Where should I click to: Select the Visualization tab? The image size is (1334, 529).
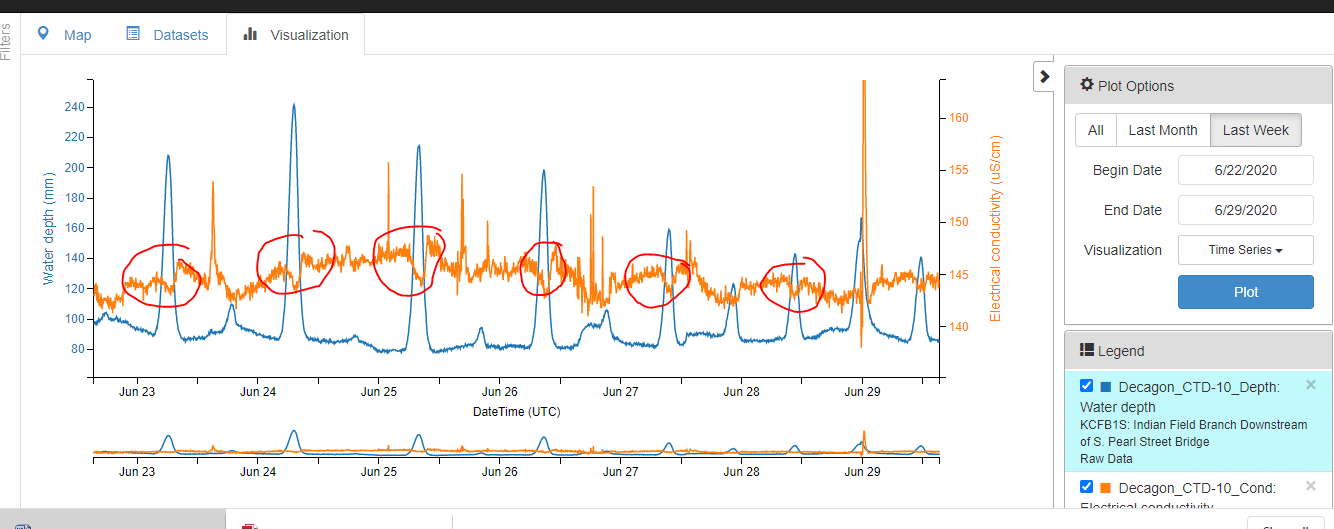tap(295, 35)
